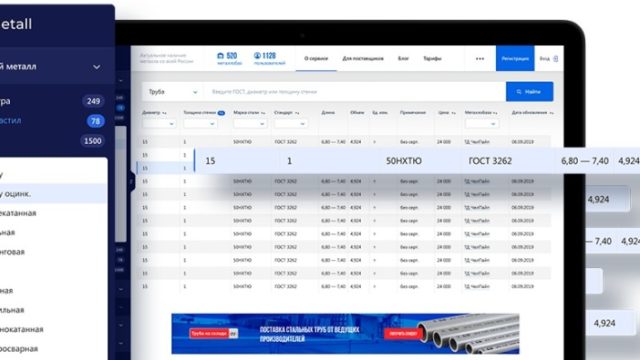Open the О сервисе tab
Image resolution: width=640 pixels, height=360 pixels.
[x=316, y=59]
